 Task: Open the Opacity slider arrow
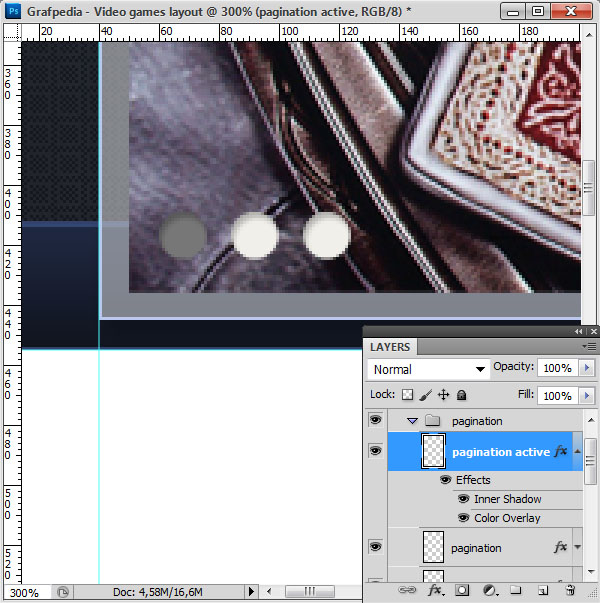pos(587,368)
